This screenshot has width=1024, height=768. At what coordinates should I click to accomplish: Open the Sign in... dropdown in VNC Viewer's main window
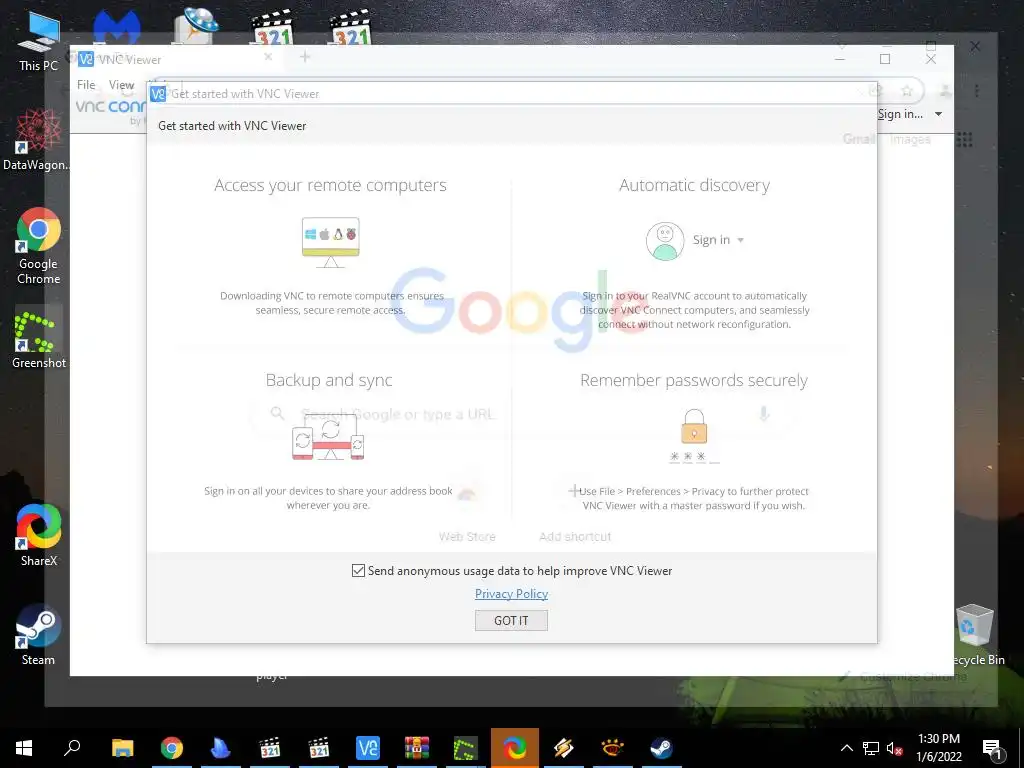click(910, 114)
